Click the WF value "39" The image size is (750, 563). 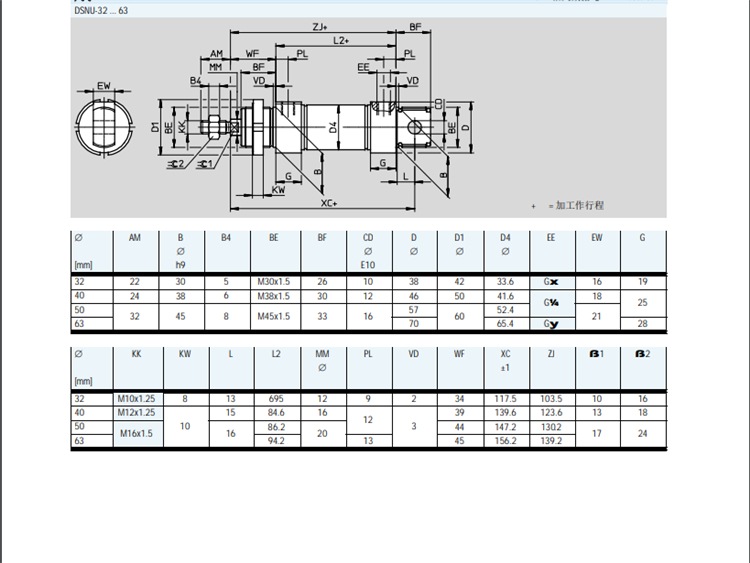(x=459, y=412)
